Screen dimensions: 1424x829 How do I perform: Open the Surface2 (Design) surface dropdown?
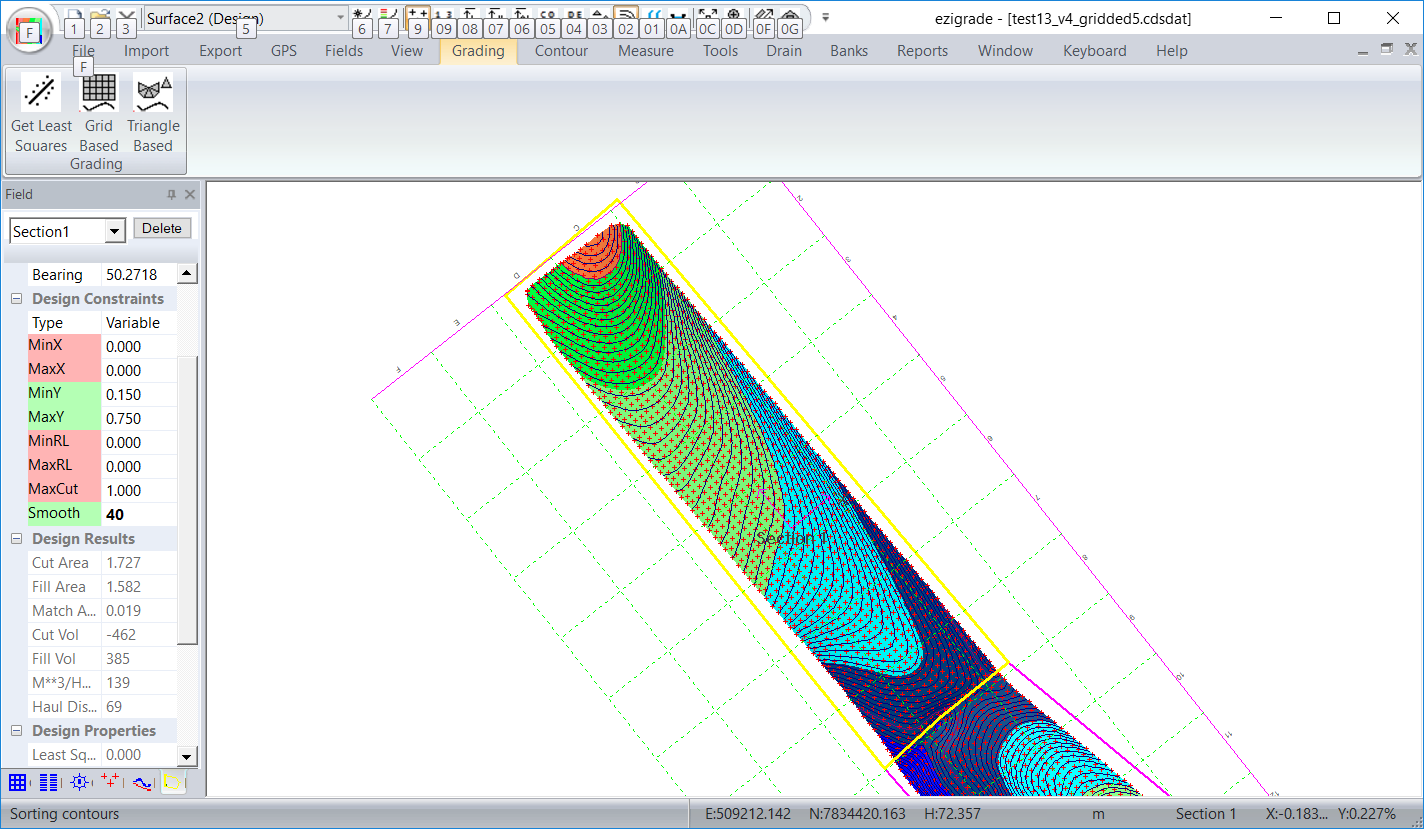coord(340,18)
